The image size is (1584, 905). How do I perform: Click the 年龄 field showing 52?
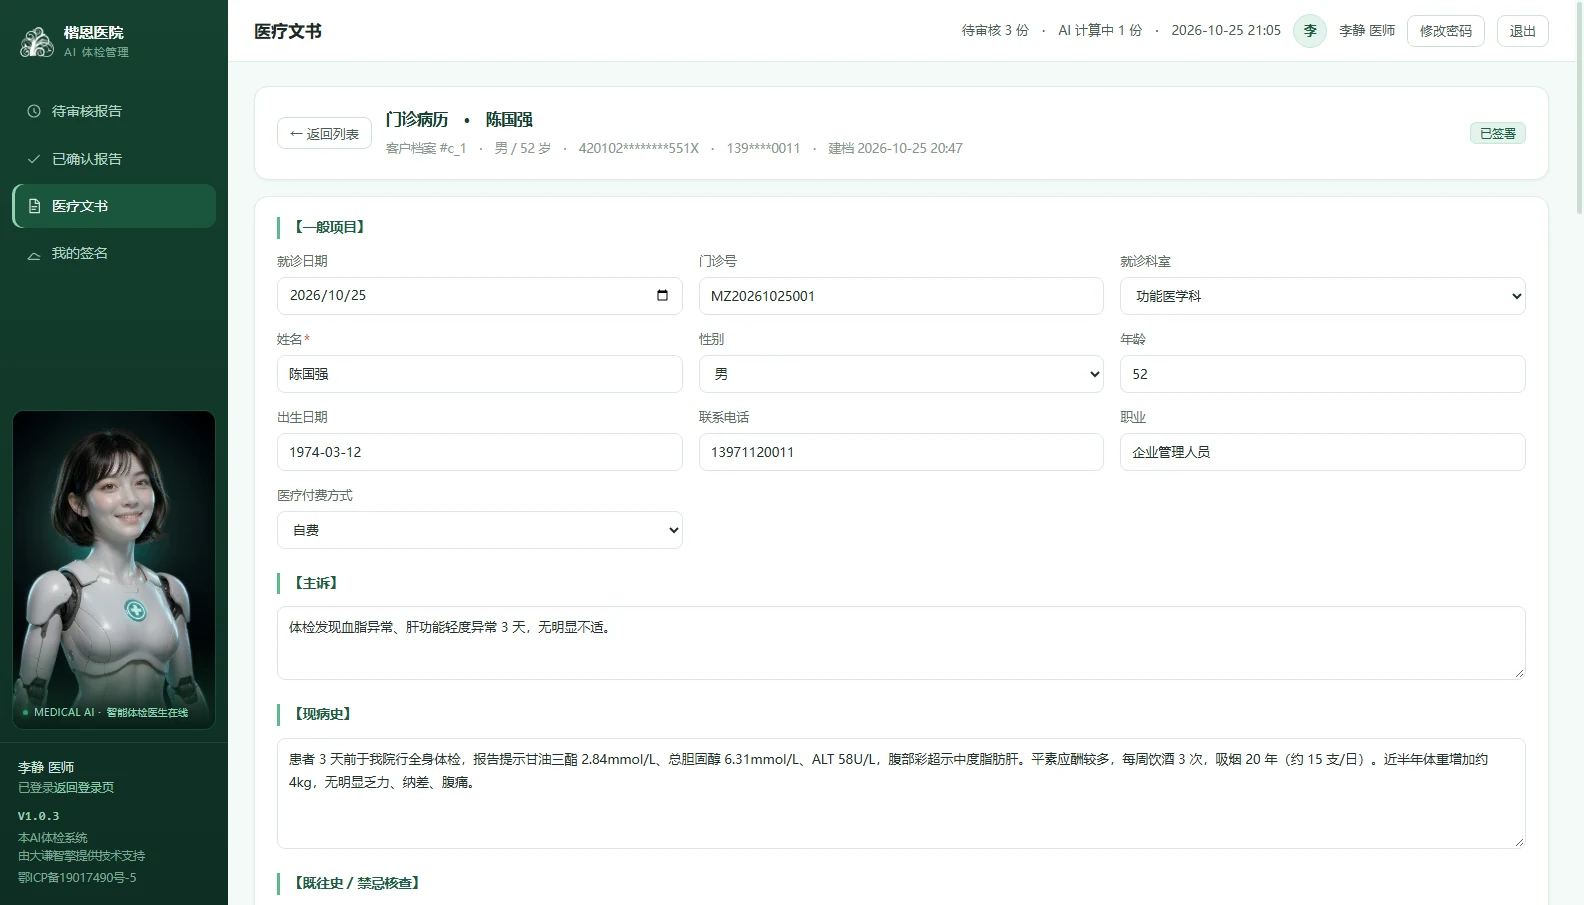coord(1323,374)
